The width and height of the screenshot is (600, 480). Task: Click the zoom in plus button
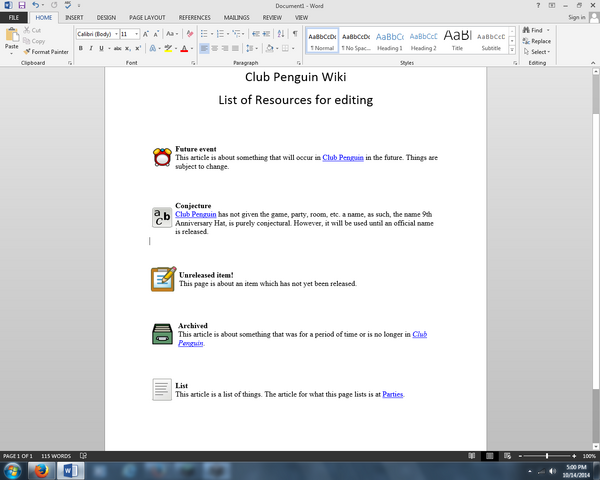tap(574, 456)
